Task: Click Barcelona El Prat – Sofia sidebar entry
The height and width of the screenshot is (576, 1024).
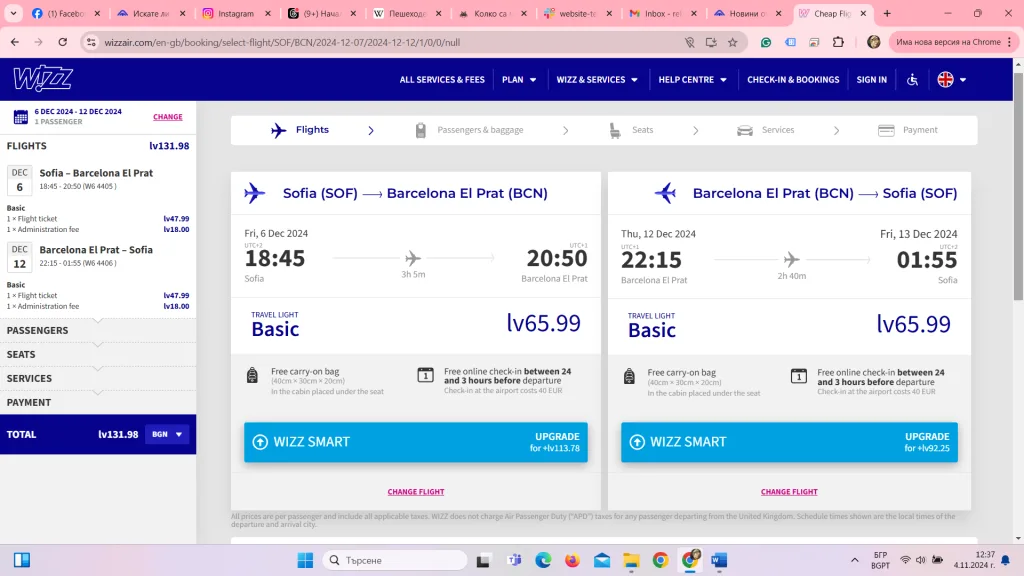Action: tap(96, 250)
